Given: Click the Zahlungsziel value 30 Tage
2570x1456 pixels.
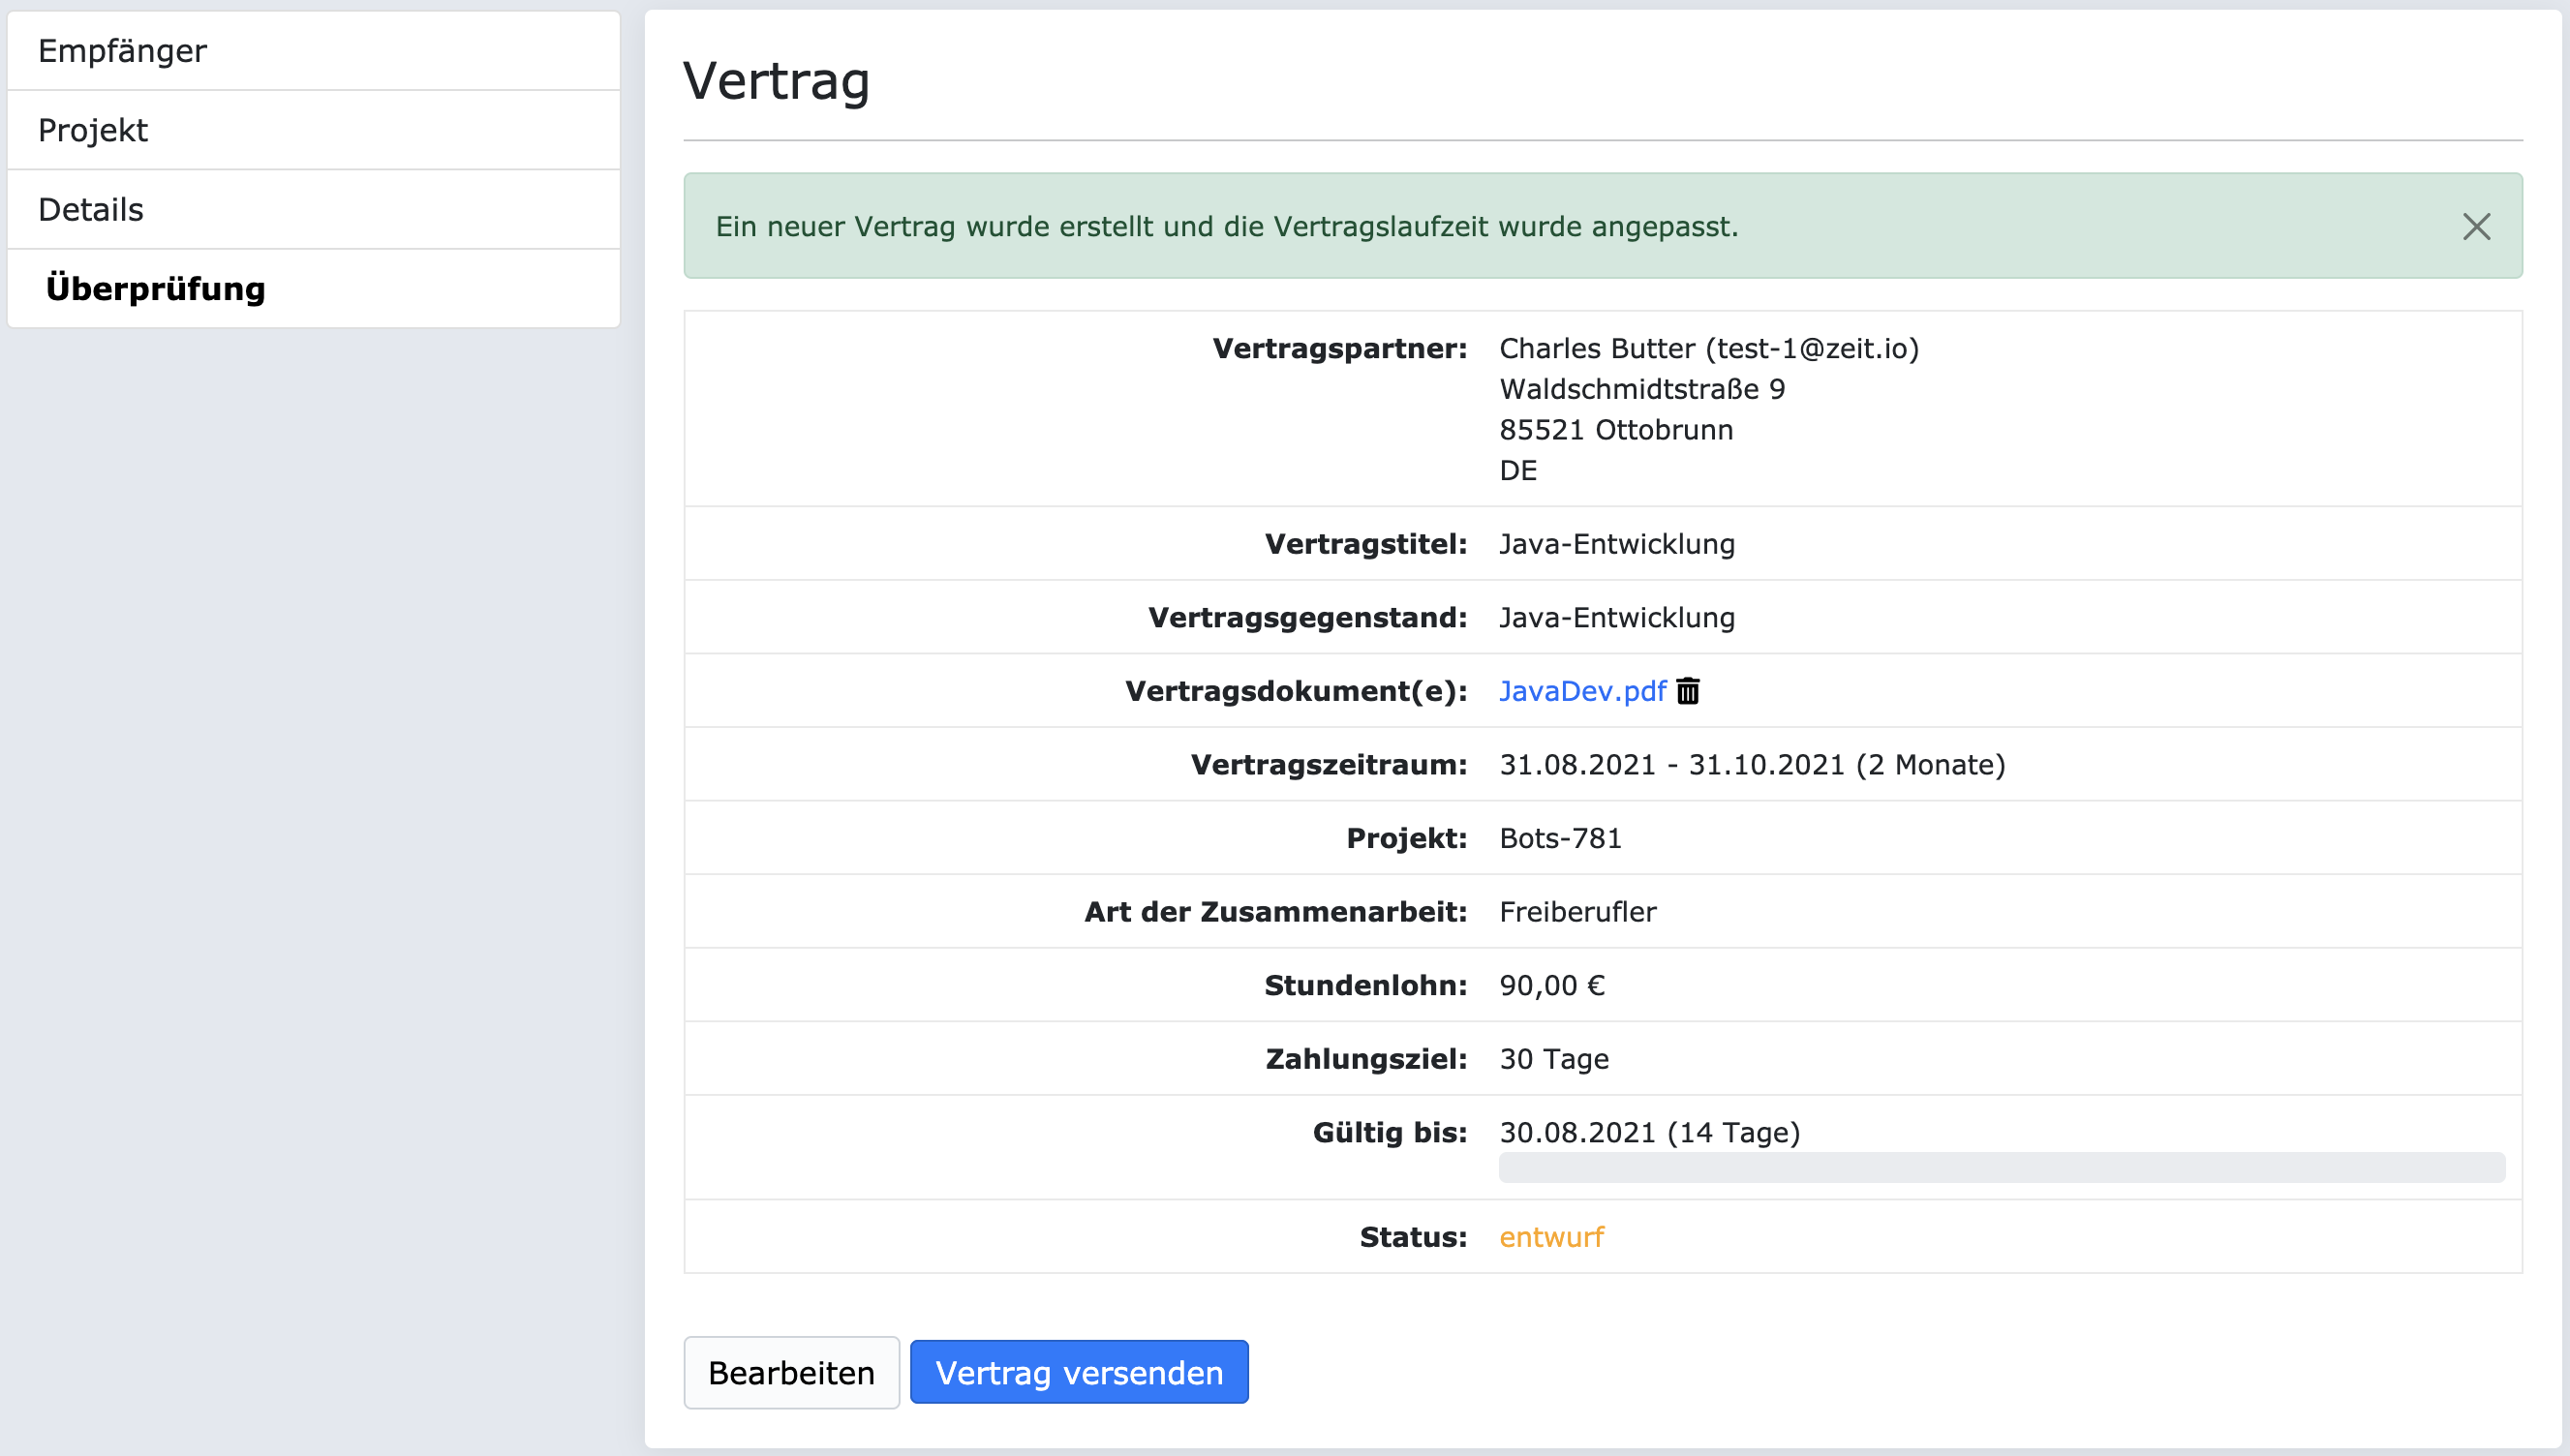Looking at the screenshot, I should click(1554, 1059).
